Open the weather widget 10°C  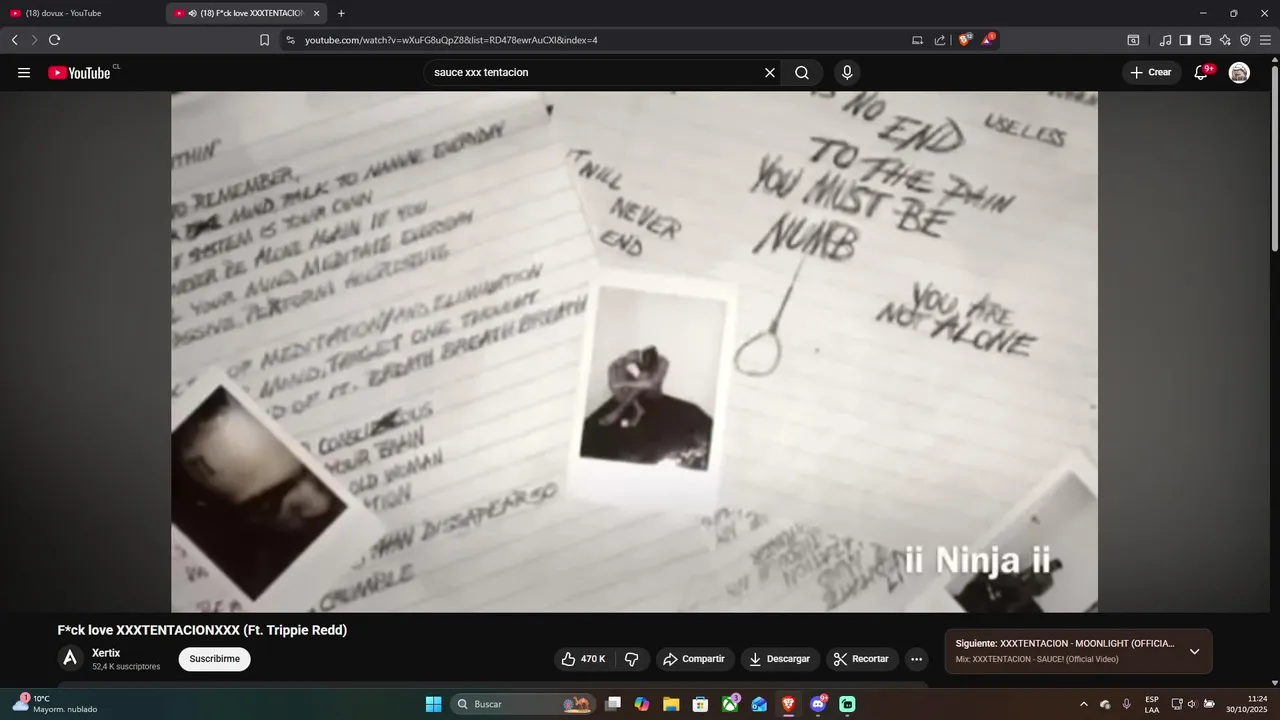coord(56,704)
